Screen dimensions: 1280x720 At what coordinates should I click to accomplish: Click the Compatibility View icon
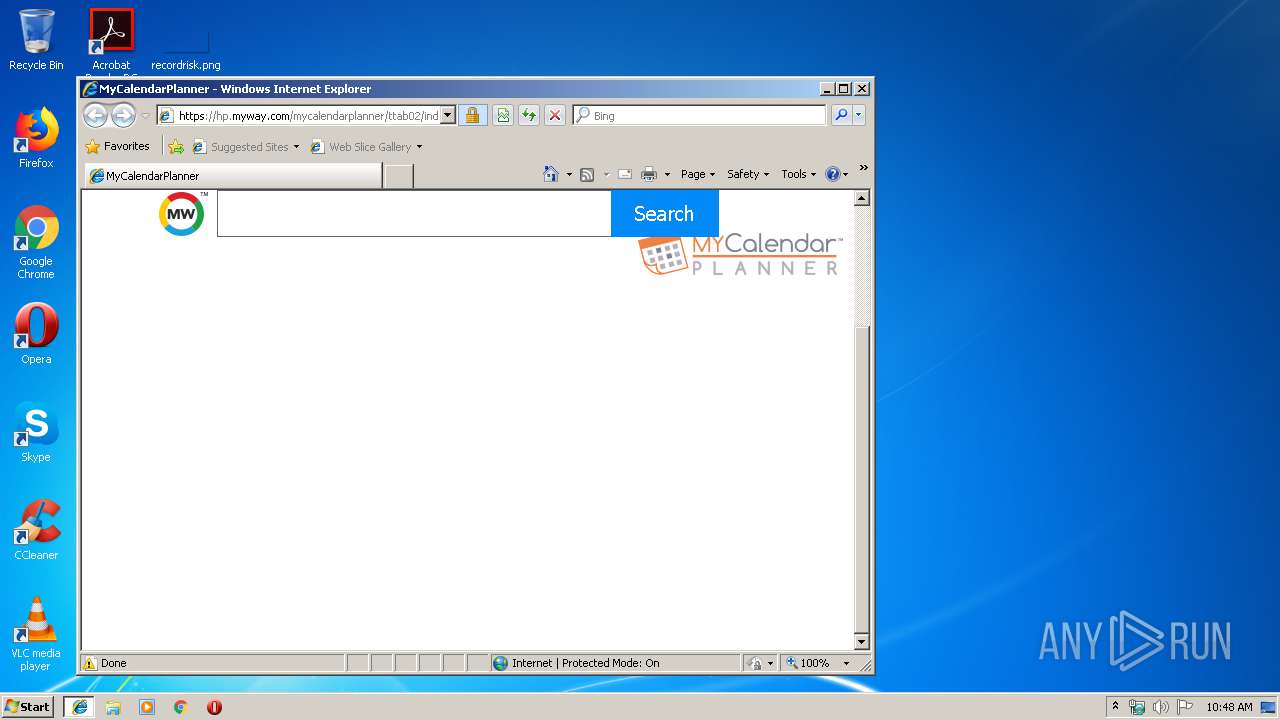click(503, 116)
